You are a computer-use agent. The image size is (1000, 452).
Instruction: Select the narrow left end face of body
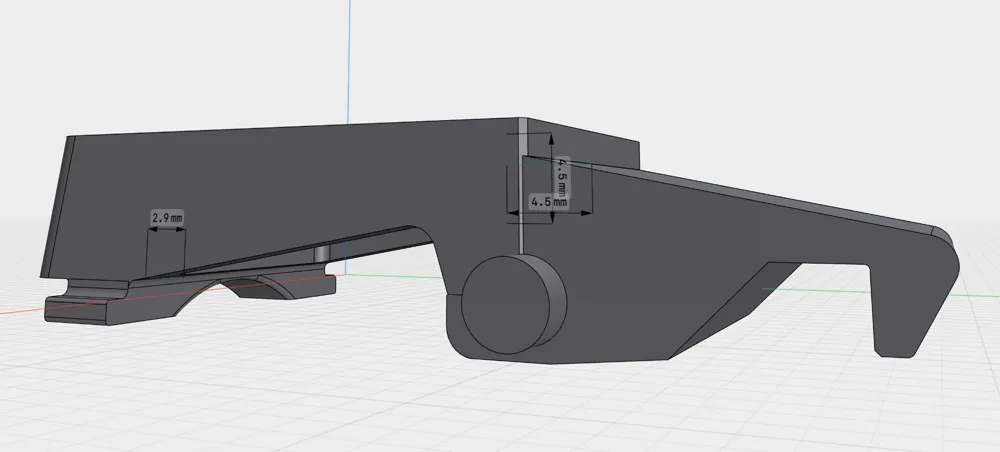(57, 207)
